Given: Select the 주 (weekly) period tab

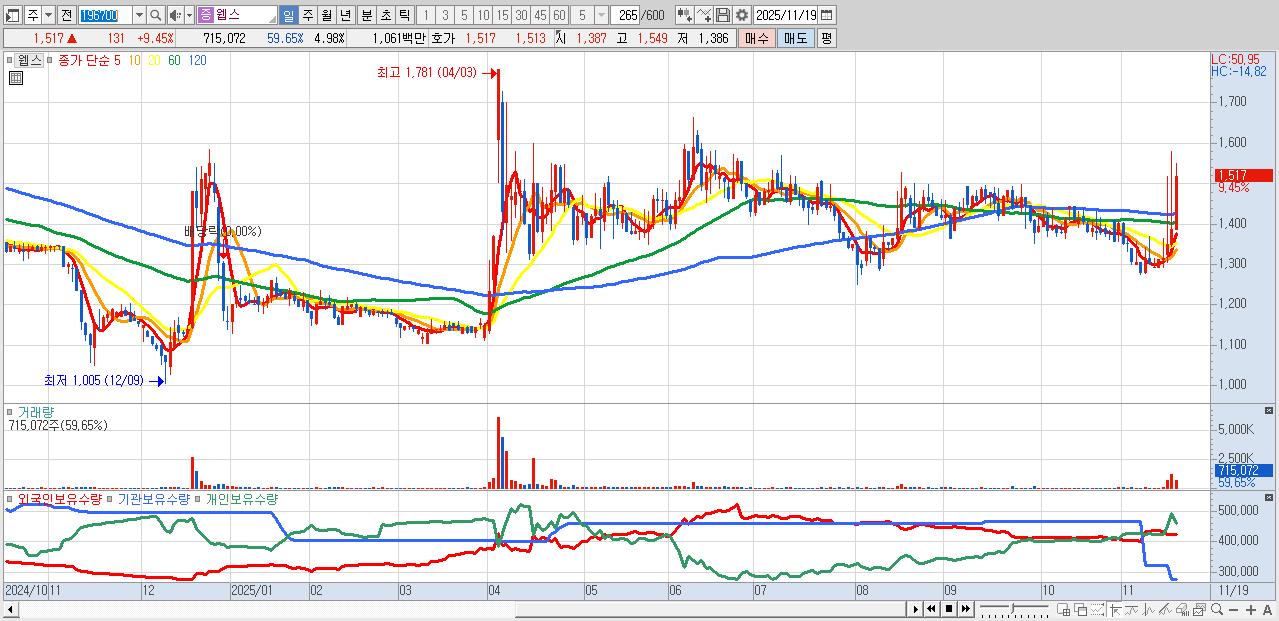Looking at the screenshot, I should 307,15.
